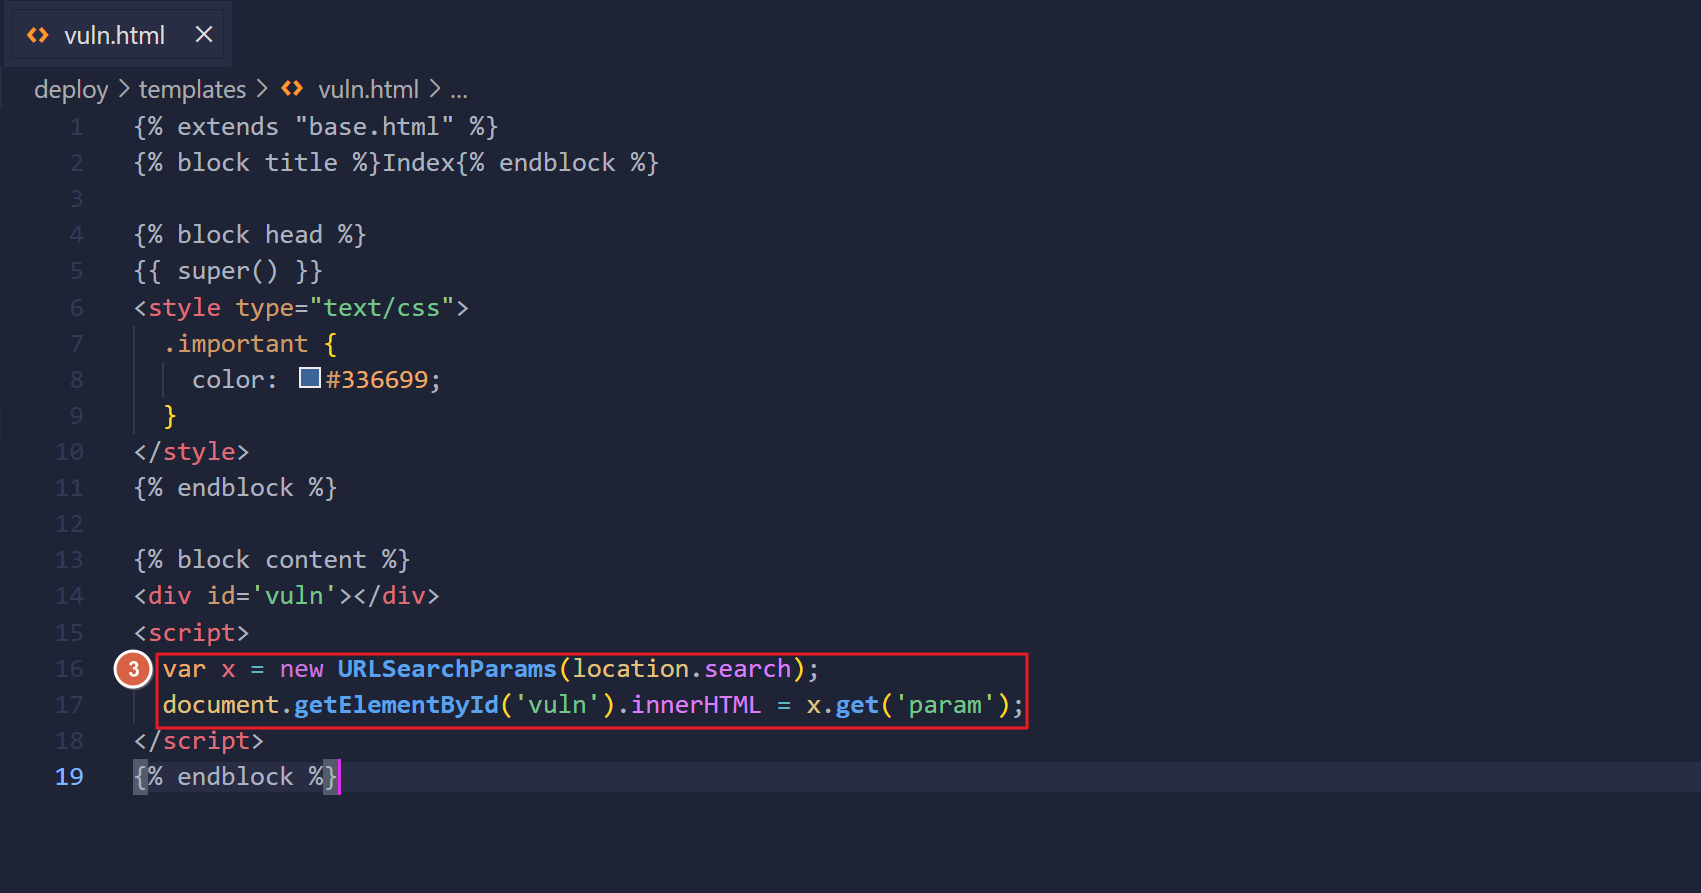This screenshot has height=893, width=1701.
Task: Open the vuln.html breadcrumb item
Action: 368,90
